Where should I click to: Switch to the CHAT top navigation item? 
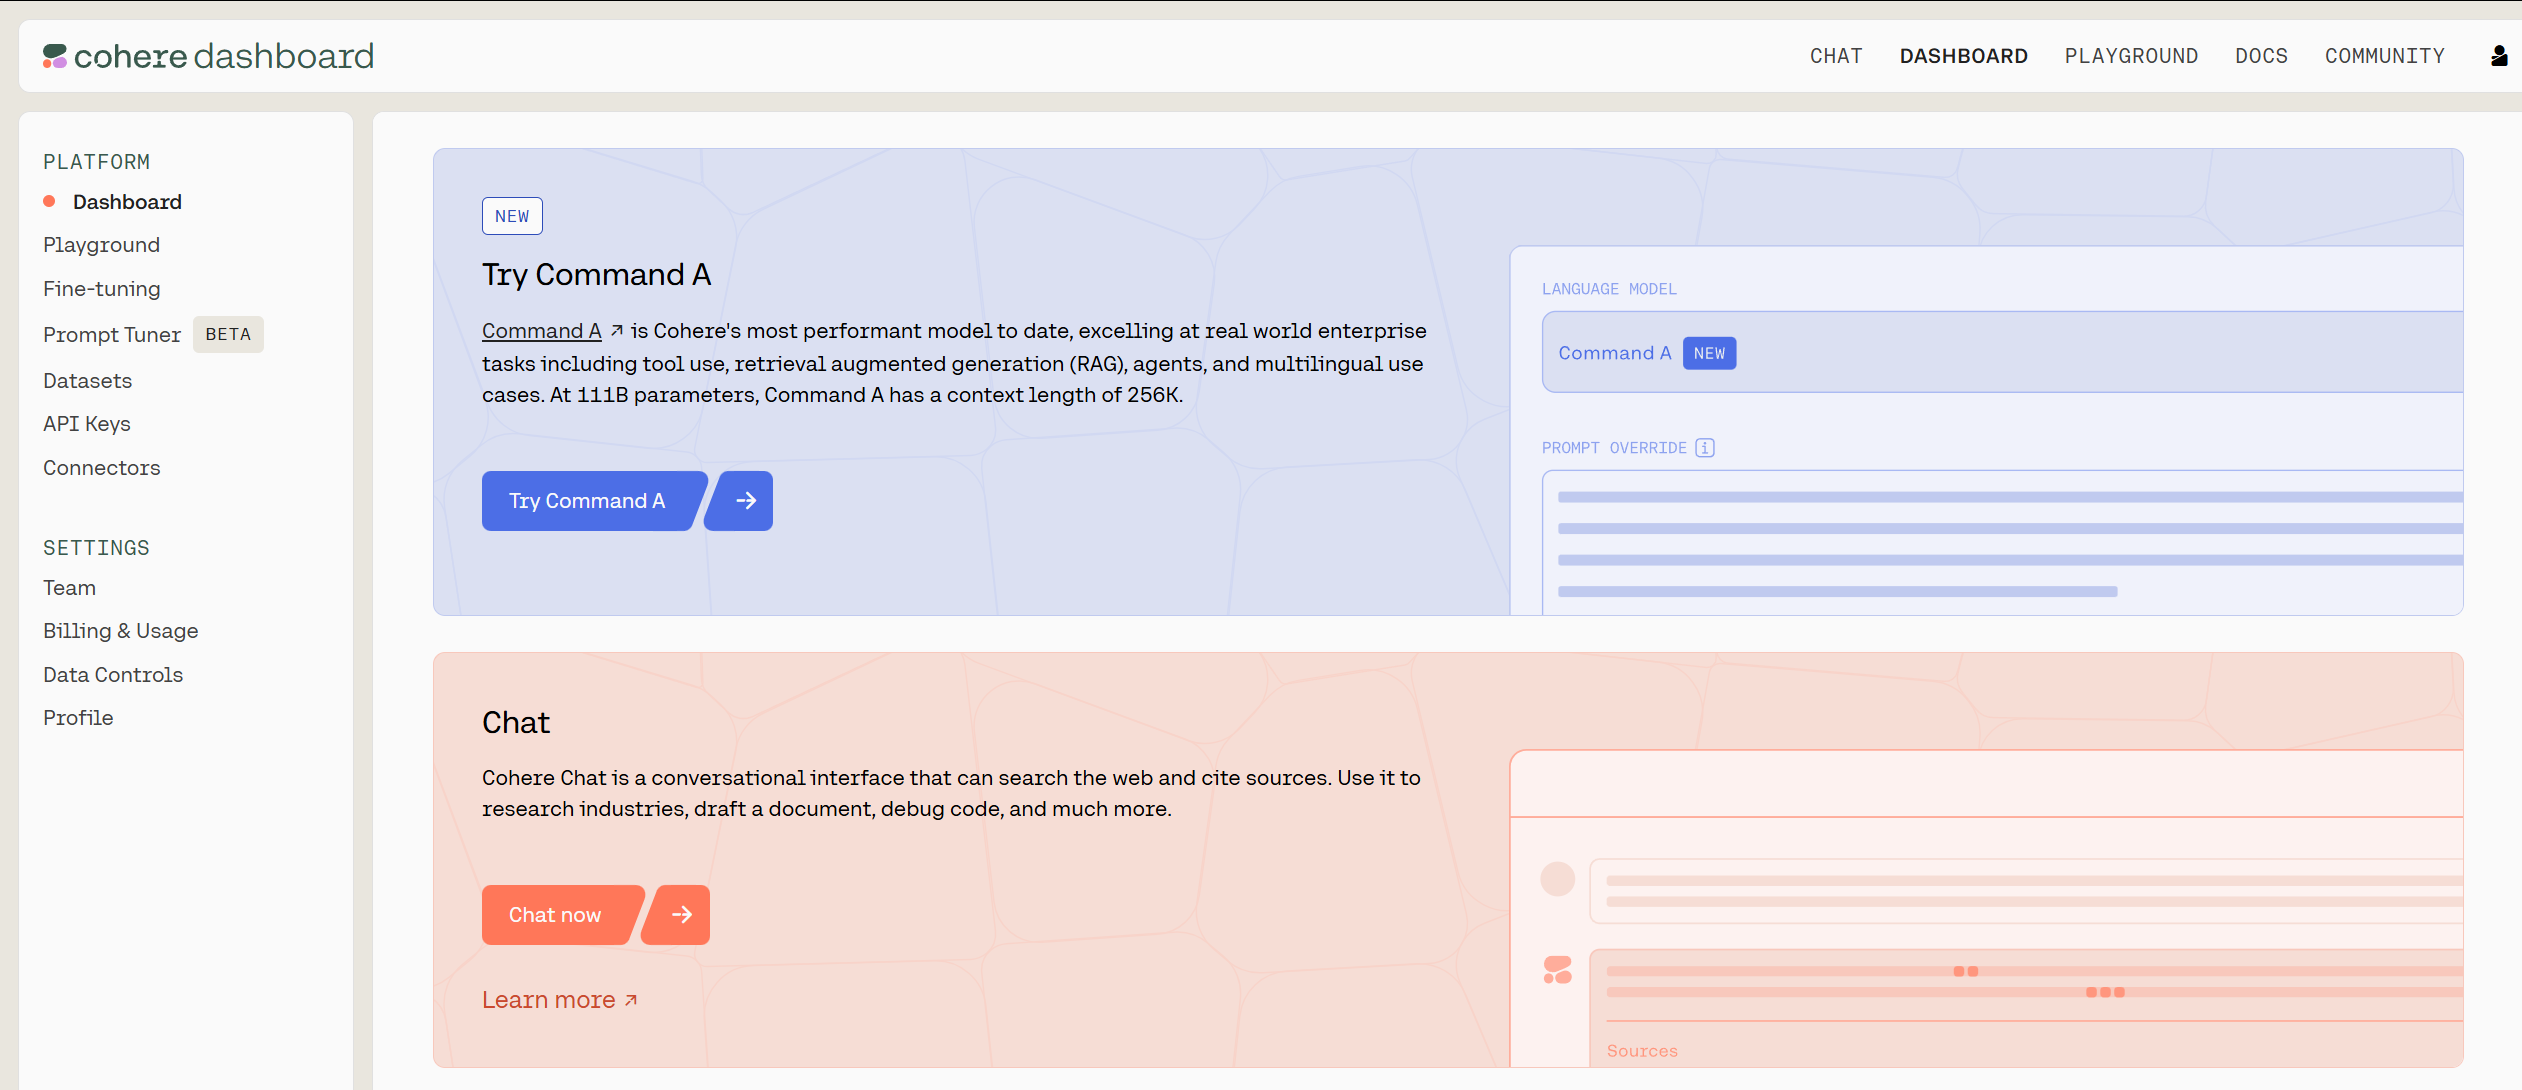coord(1836,56)
